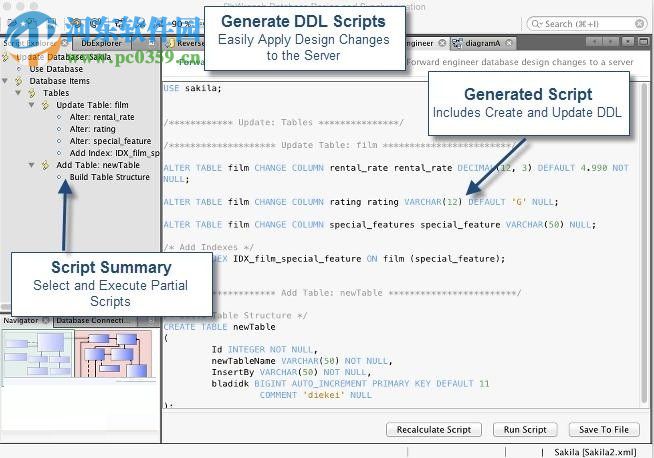
Task: Open the search options magnifier dropdown
Action: click(x=536, y=24)
